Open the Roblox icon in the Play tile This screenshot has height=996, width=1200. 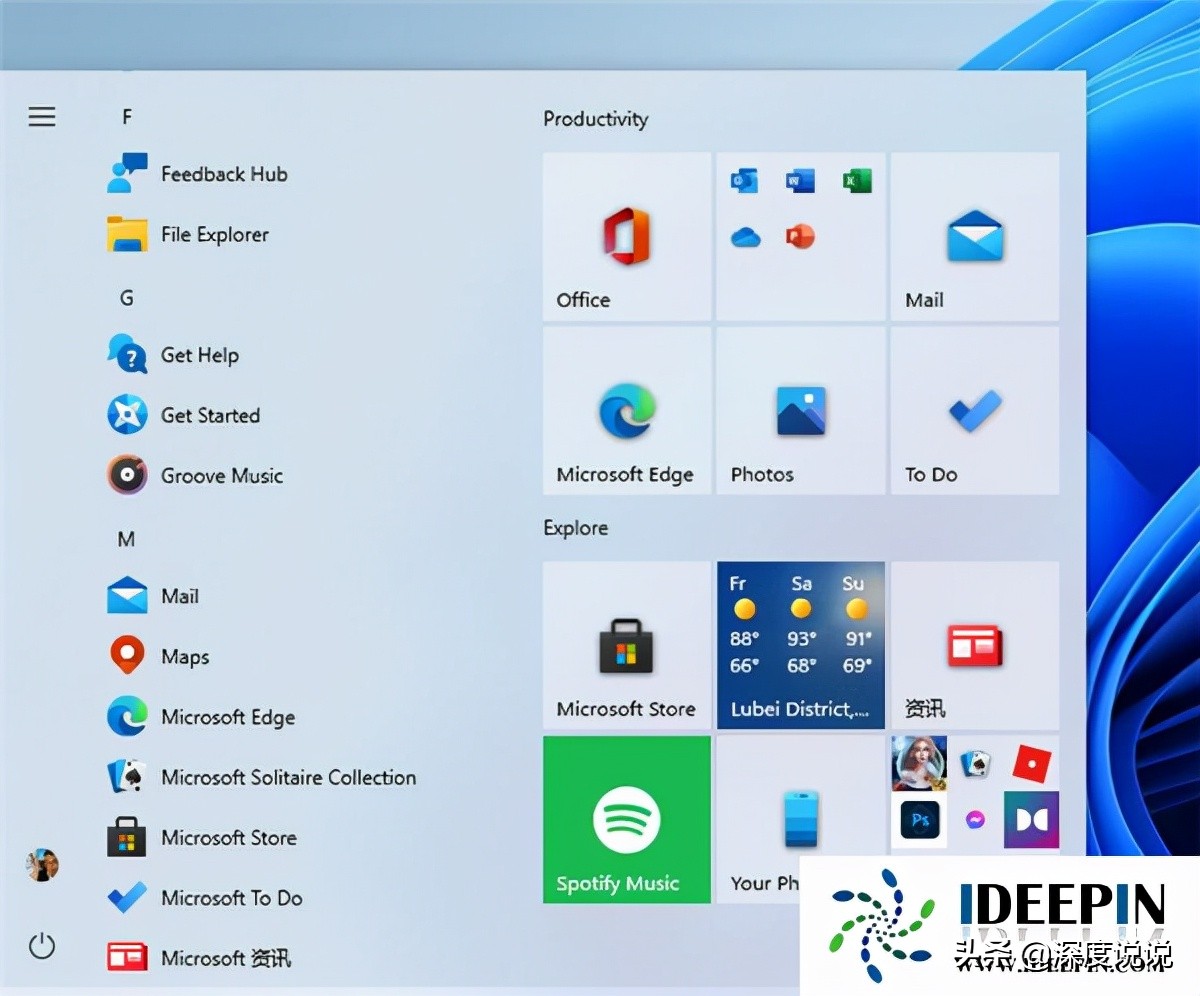[x=1031, y=764]
